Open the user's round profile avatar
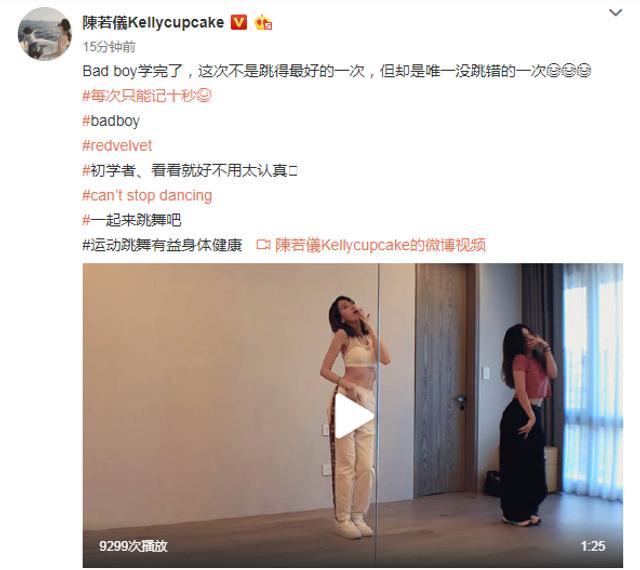 click(x=44, y=34)
